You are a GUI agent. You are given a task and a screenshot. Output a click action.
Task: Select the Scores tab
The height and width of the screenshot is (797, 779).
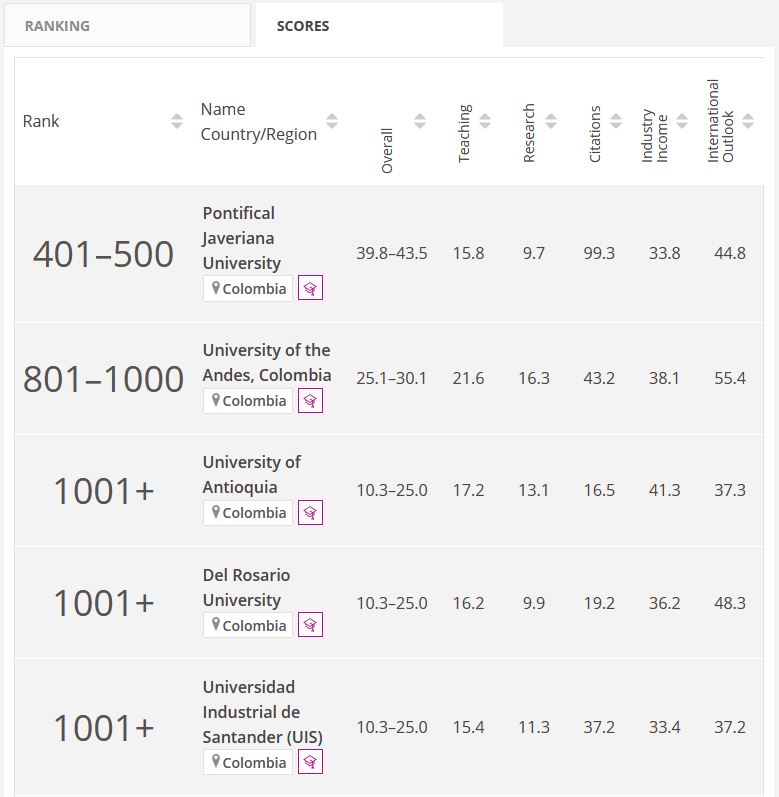click(x=379, y=26)
